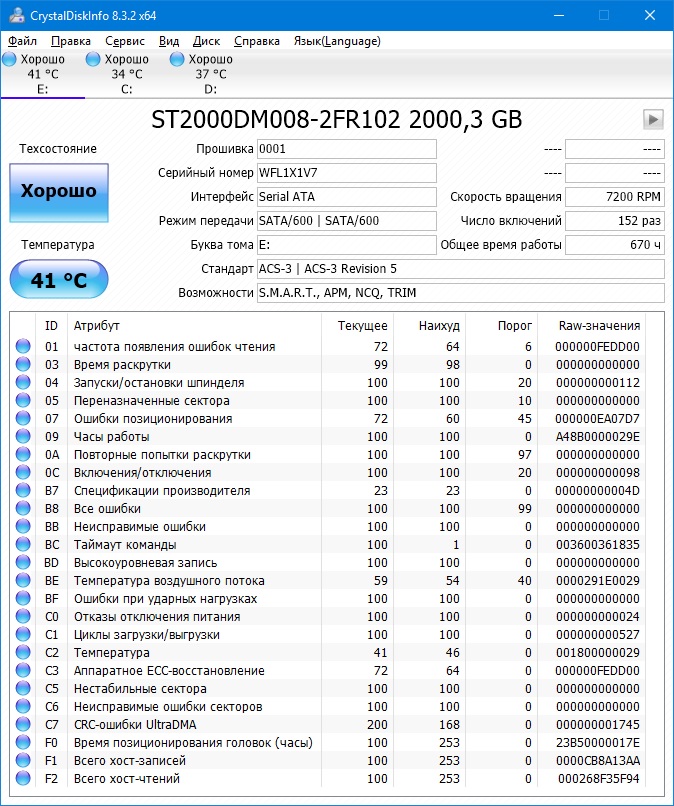Screen dimensions: 674x806
Task: Click total working time value 670 ч
Action: point(615,245)
